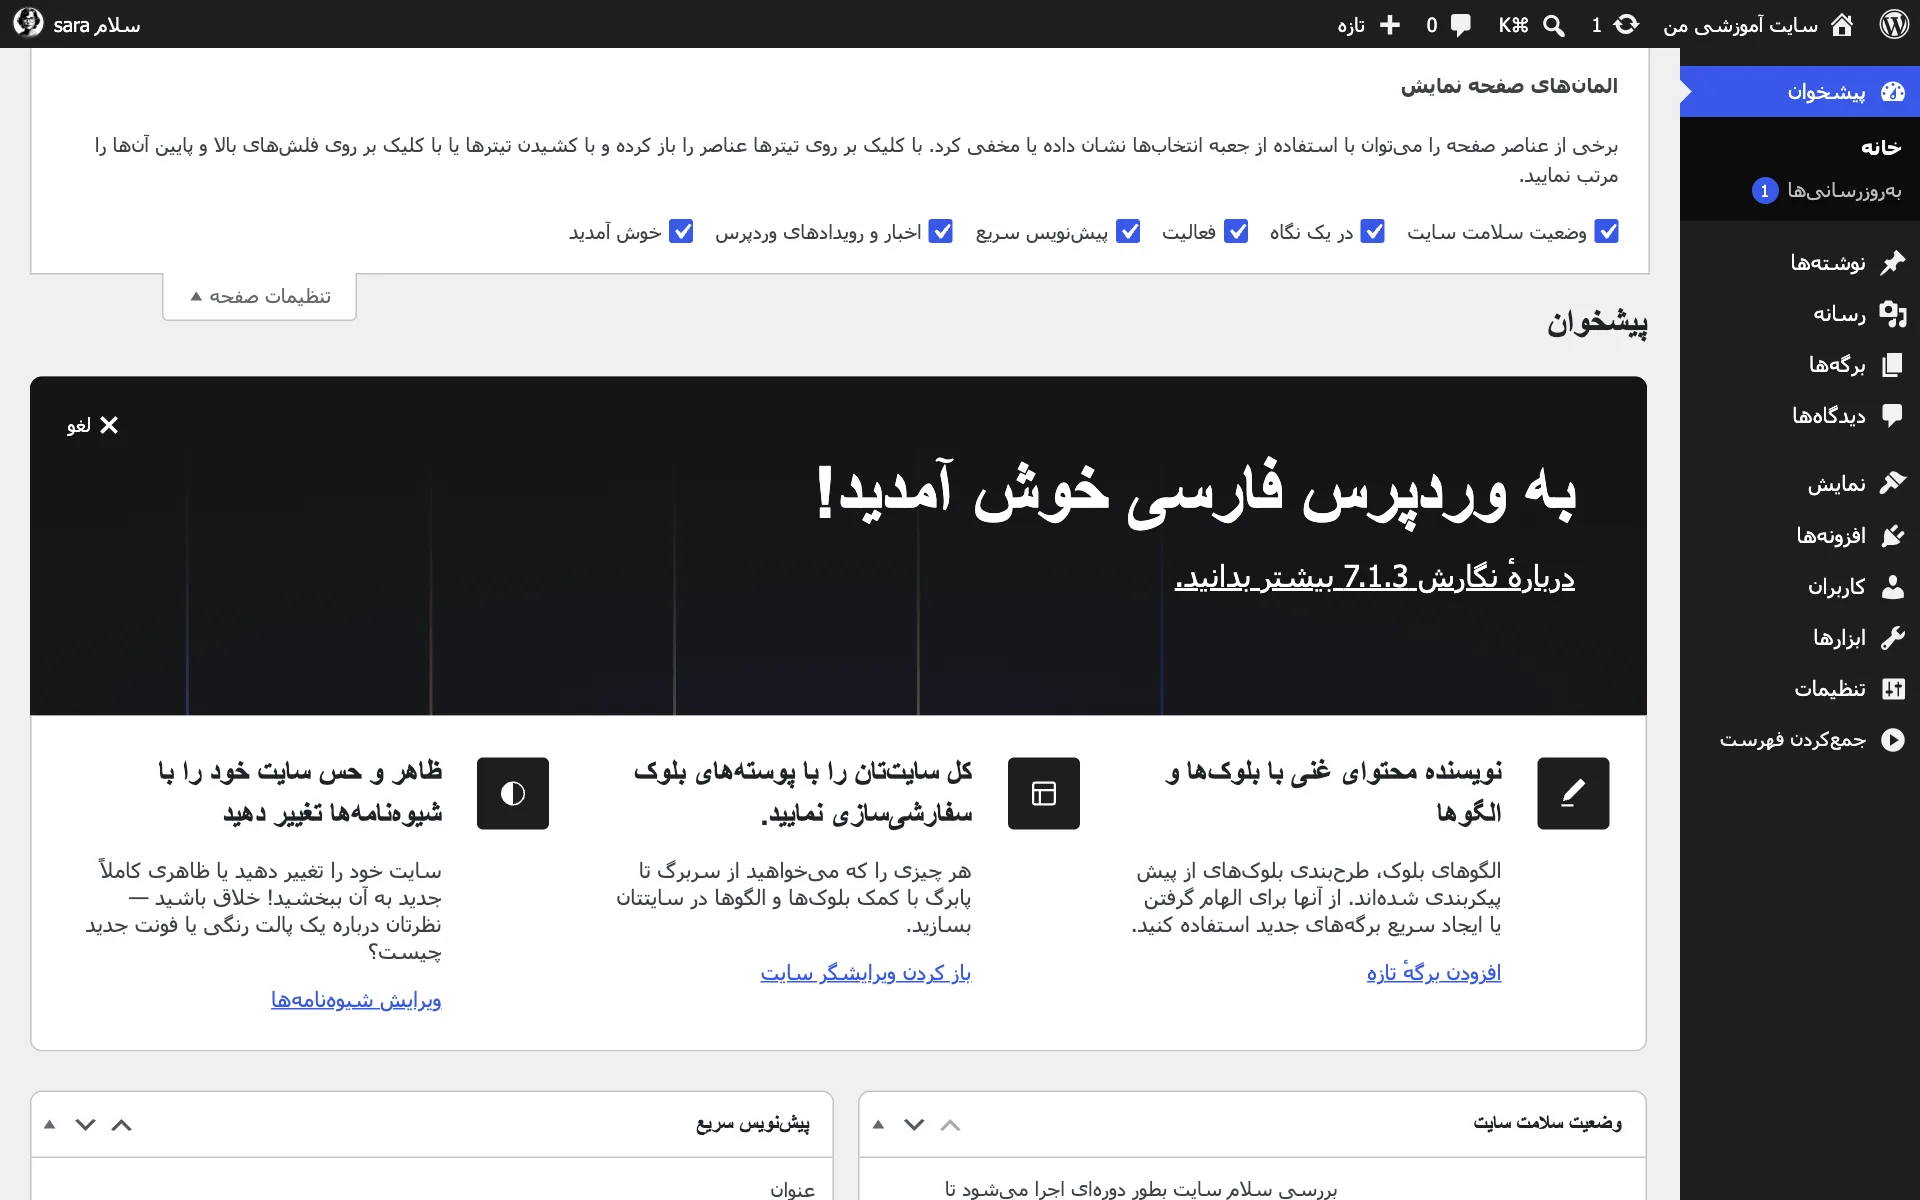The image size is (1920, 1200).
Task: Click the half-circle styles icon tile
Action: click(513, 794)
